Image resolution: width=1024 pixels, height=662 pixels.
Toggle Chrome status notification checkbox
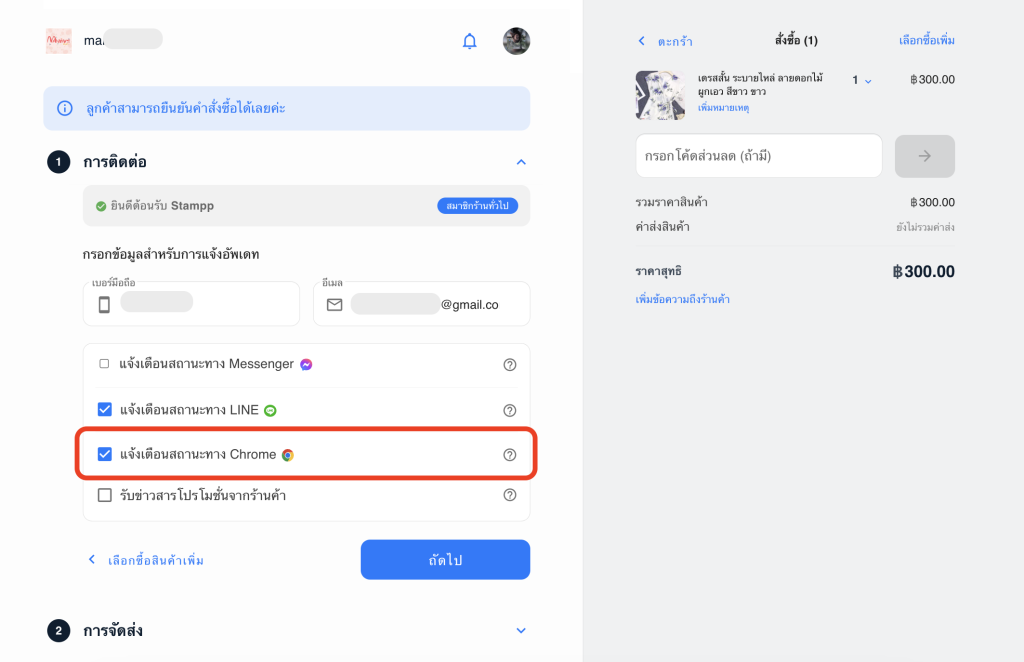[104, 454]
